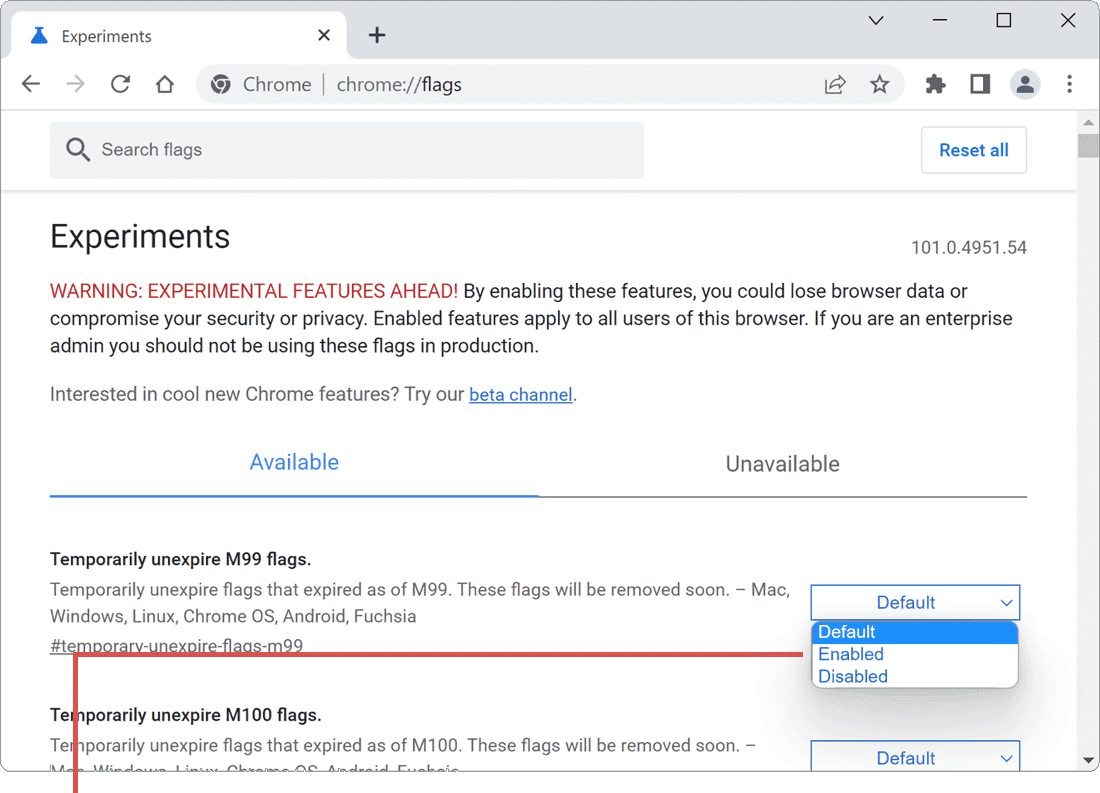Follow the beta channel link
This screenshot has height=793, width=1100.
(x=521, y=395)
